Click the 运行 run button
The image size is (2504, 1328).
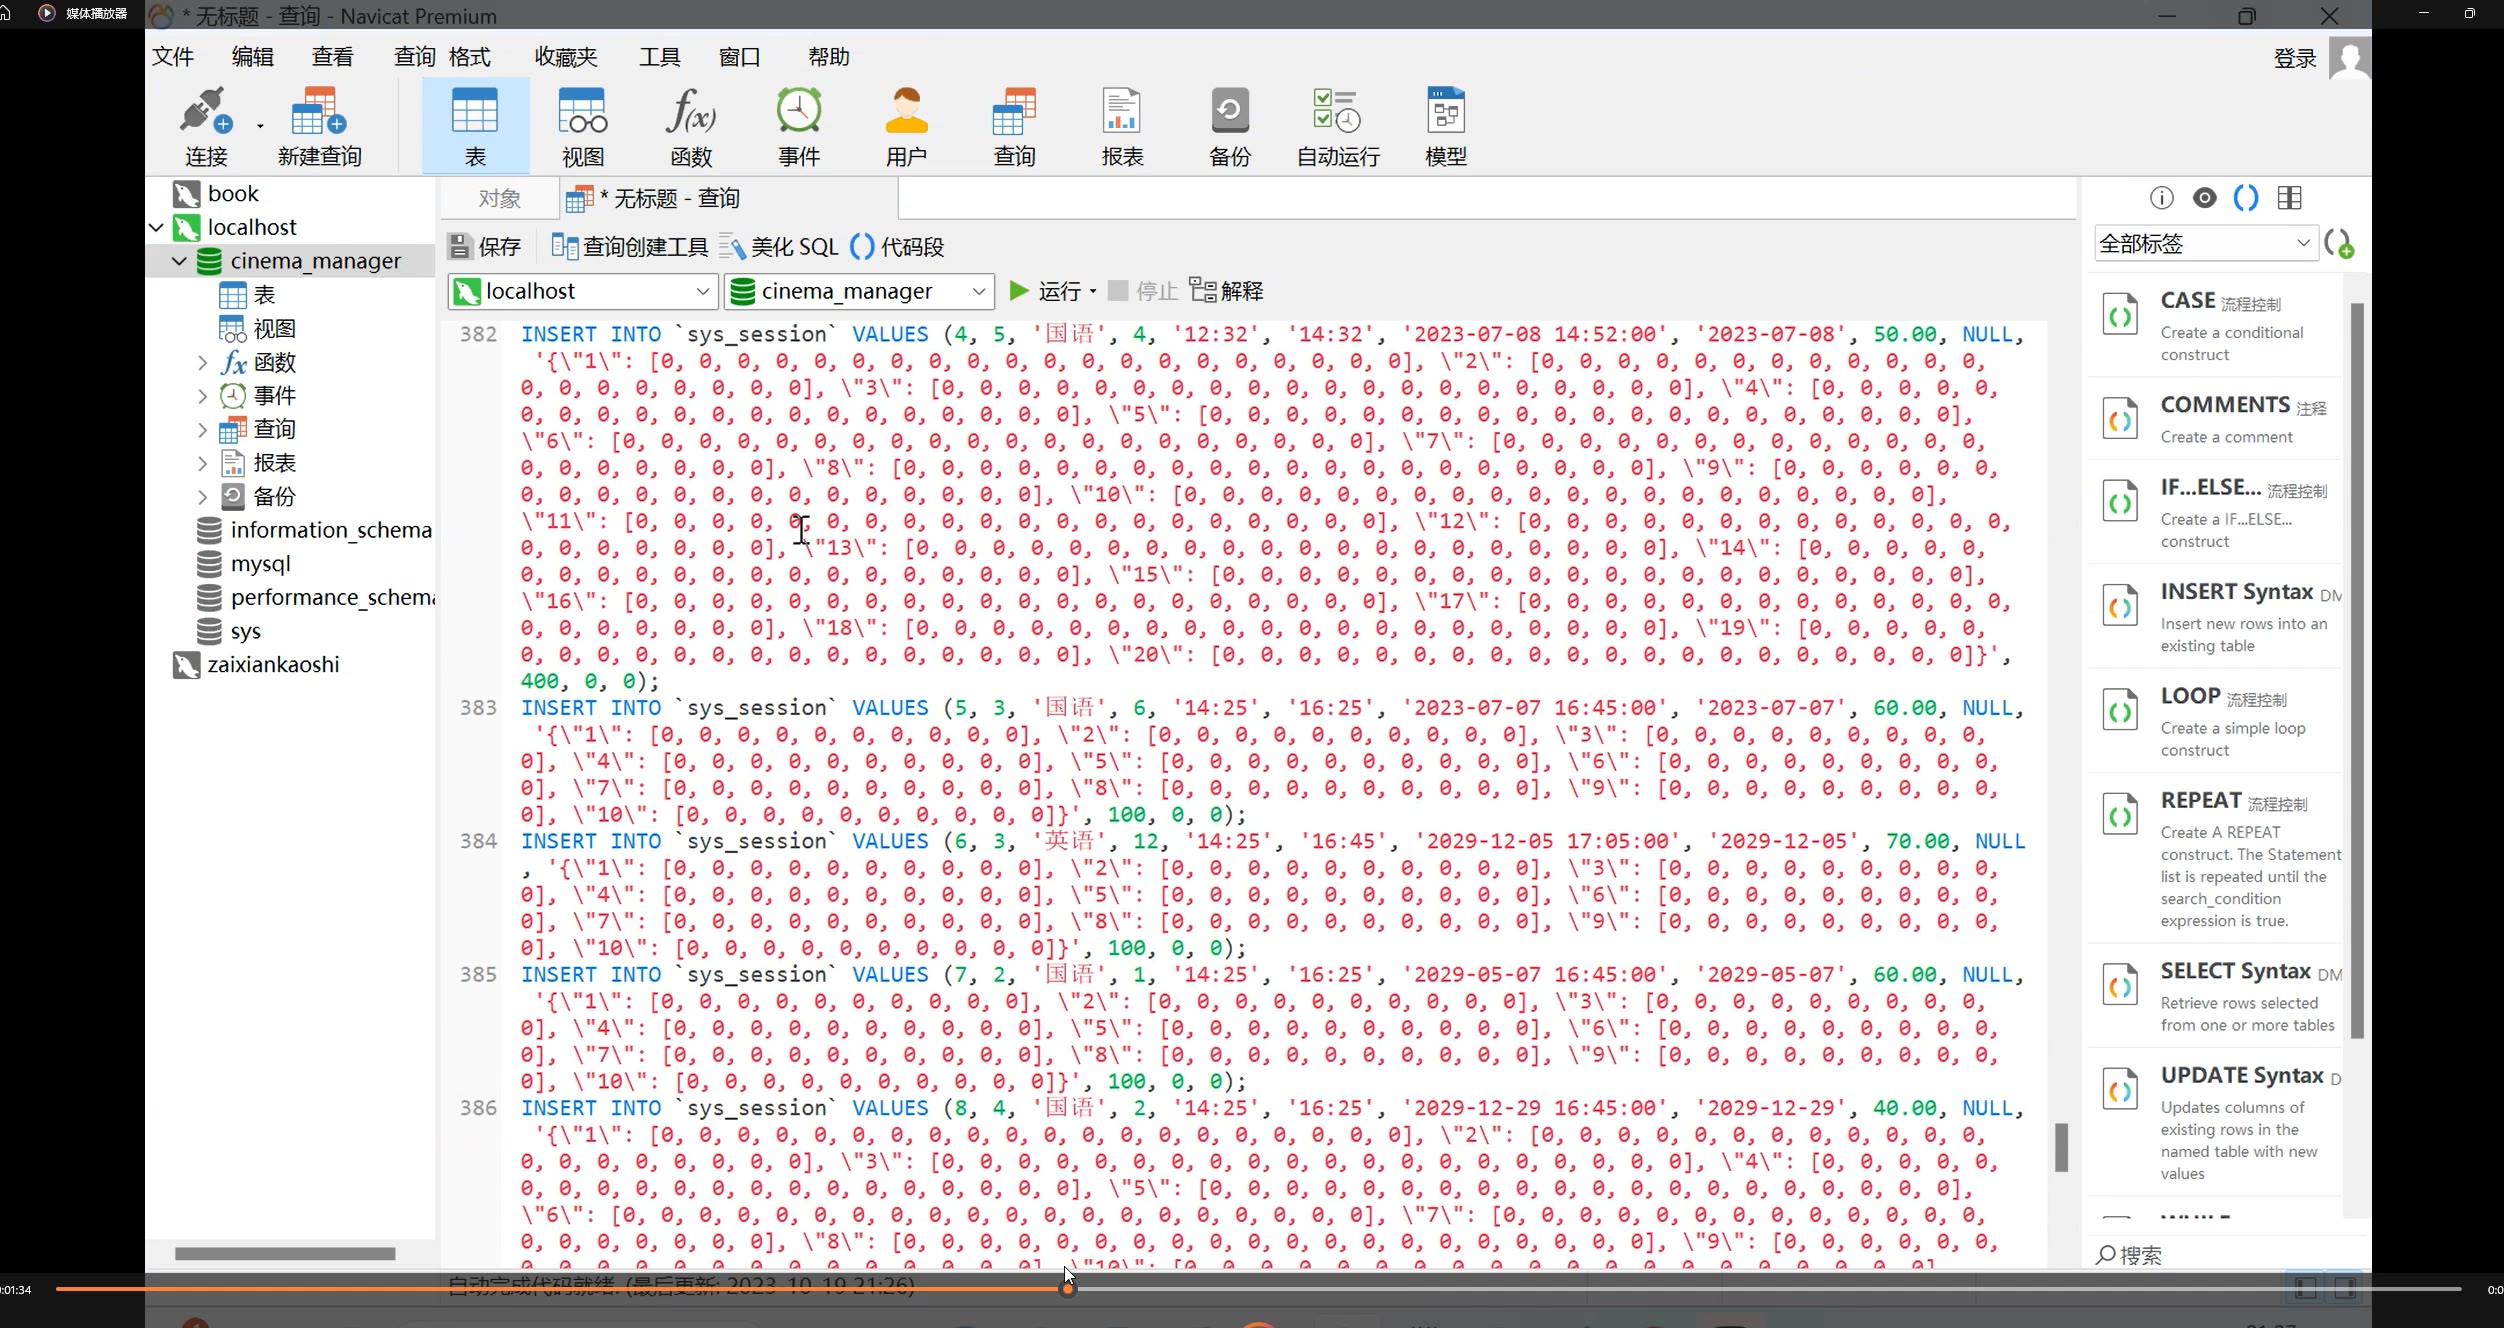tap(1046, 291)
